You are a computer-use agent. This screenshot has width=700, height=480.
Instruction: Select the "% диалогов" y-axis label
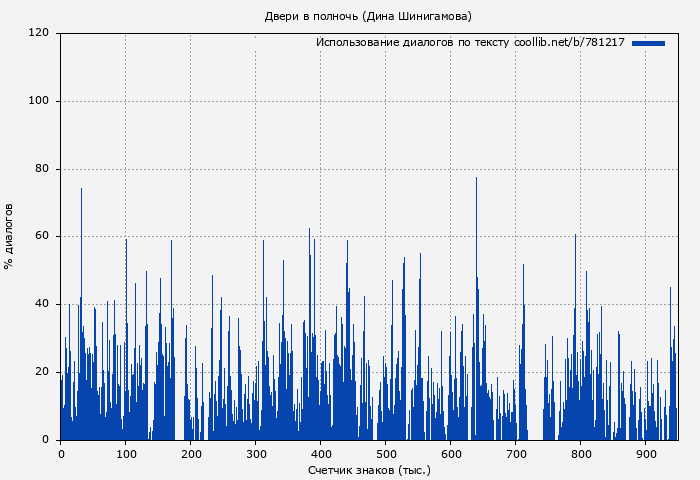coord(9,236)
